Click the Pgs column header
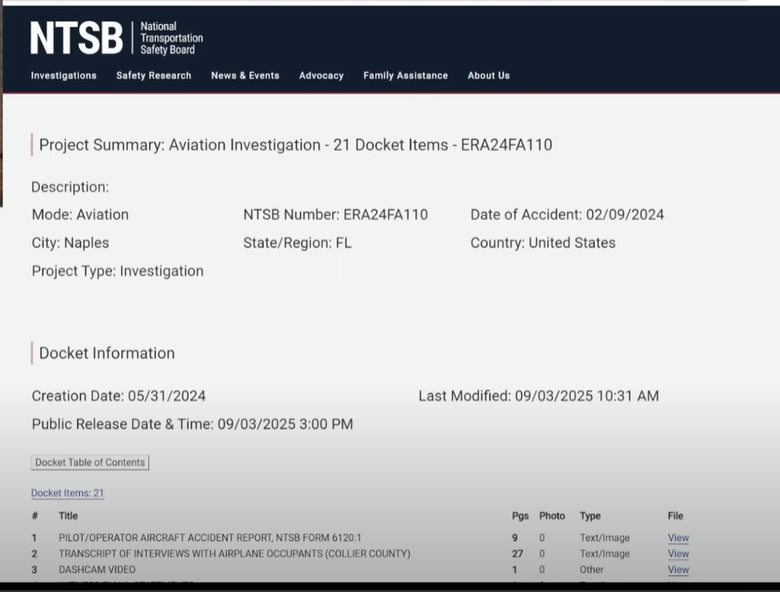780x592 pixels. click(x=520, y=516)
